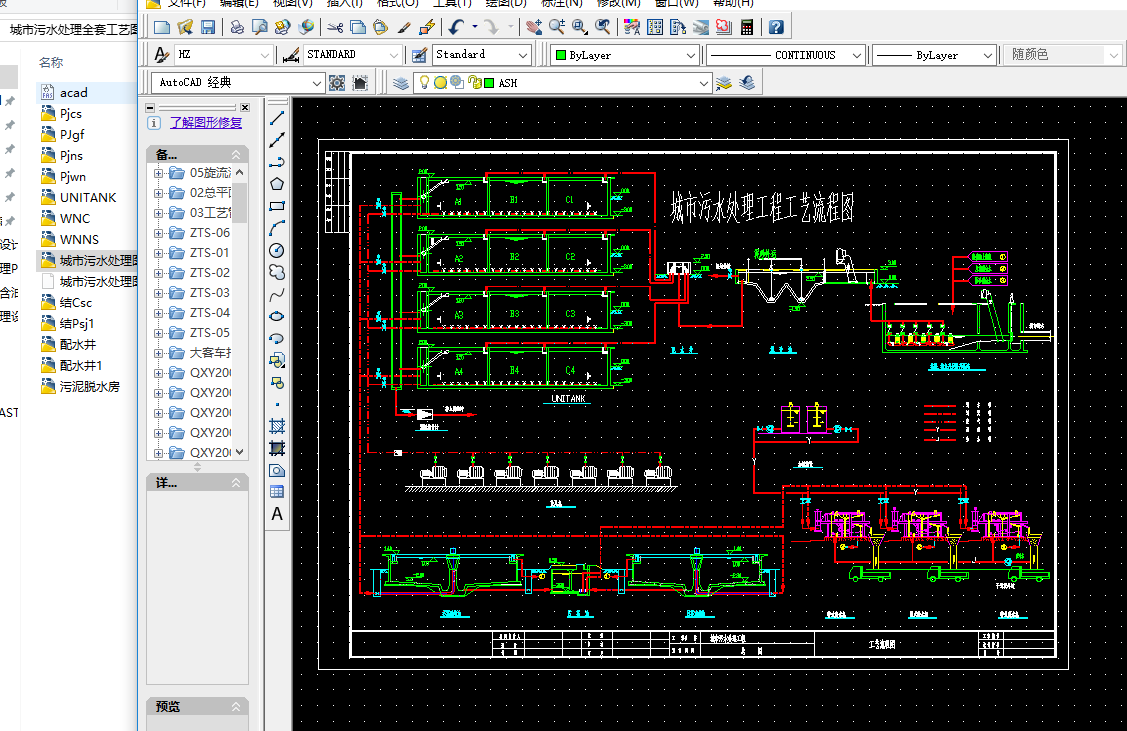Open the 帮助(H) menu
The height and width of the screenshot is (731, 1127).
click(733, 3)
